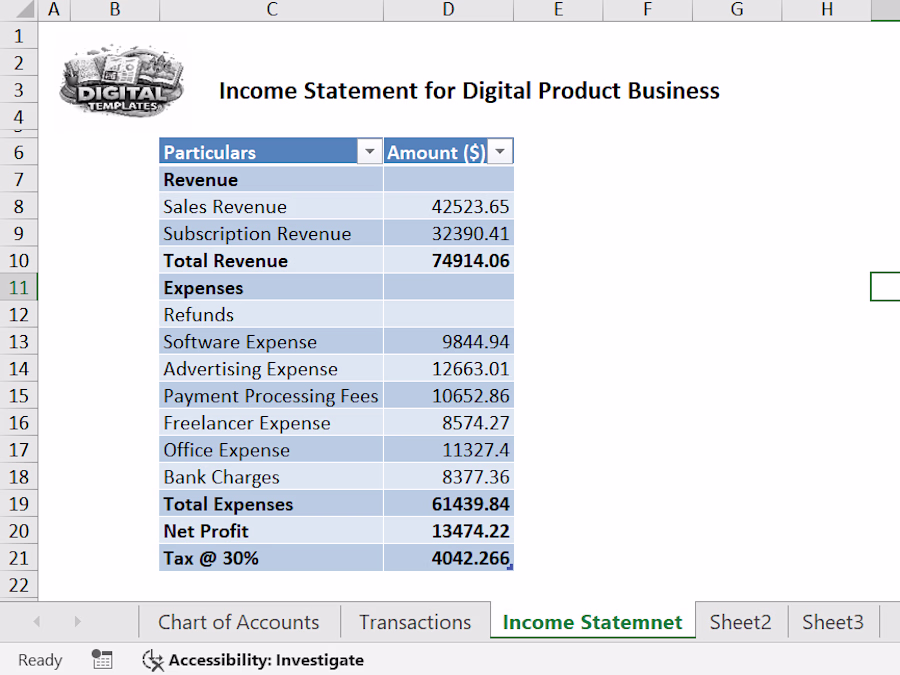
Task: Switch to Chart of Accounts sheet
Action: point(239,622)
